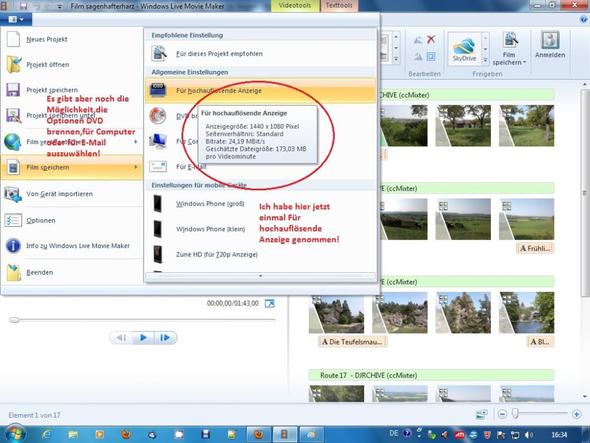Viewport: 590px width, 443px height.
Task: Switch to the Texttools tab
Action: 339,6
